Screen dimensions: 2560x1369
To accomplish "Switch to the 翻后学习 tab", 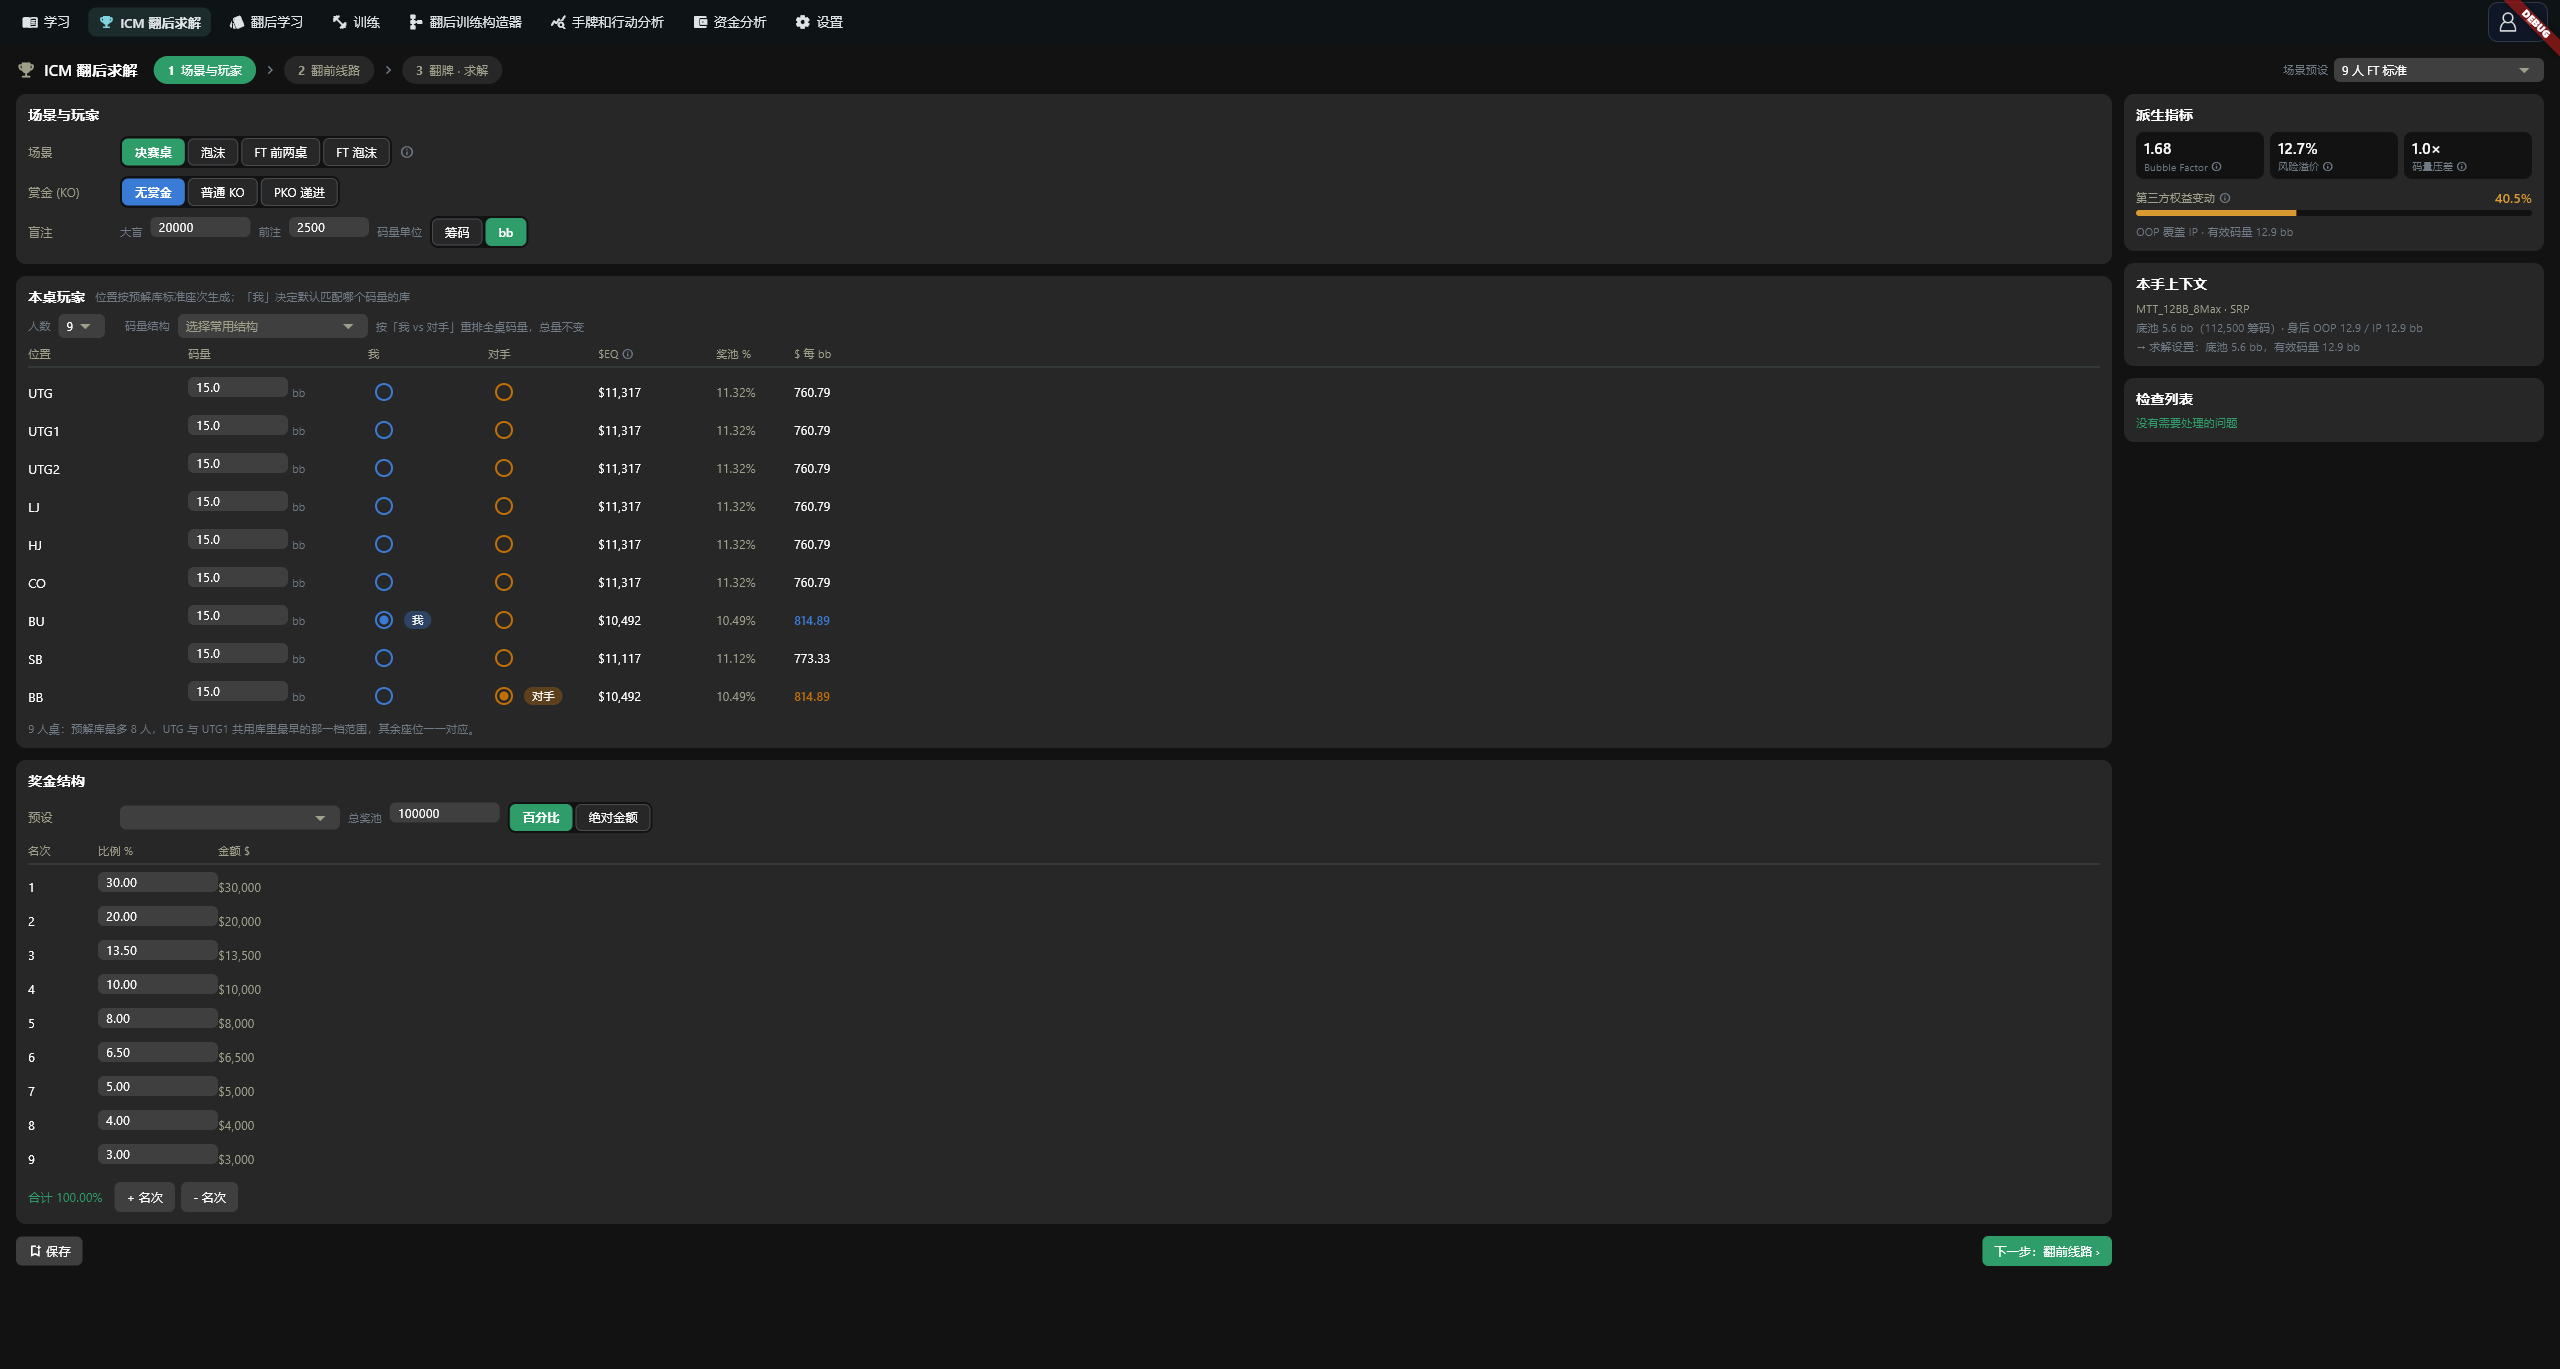I will 266,22.
